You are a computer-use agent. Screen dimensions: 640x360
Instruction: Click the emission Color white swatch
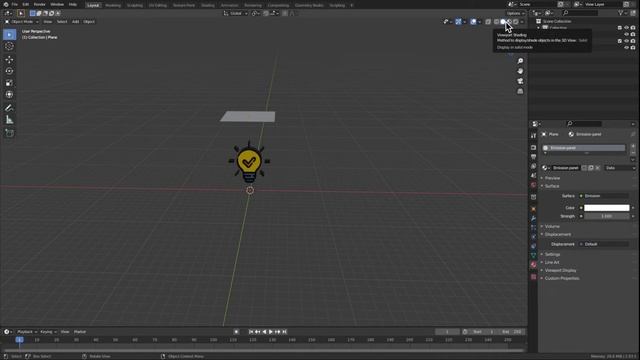pyautogui.click(x=607, y=208)
